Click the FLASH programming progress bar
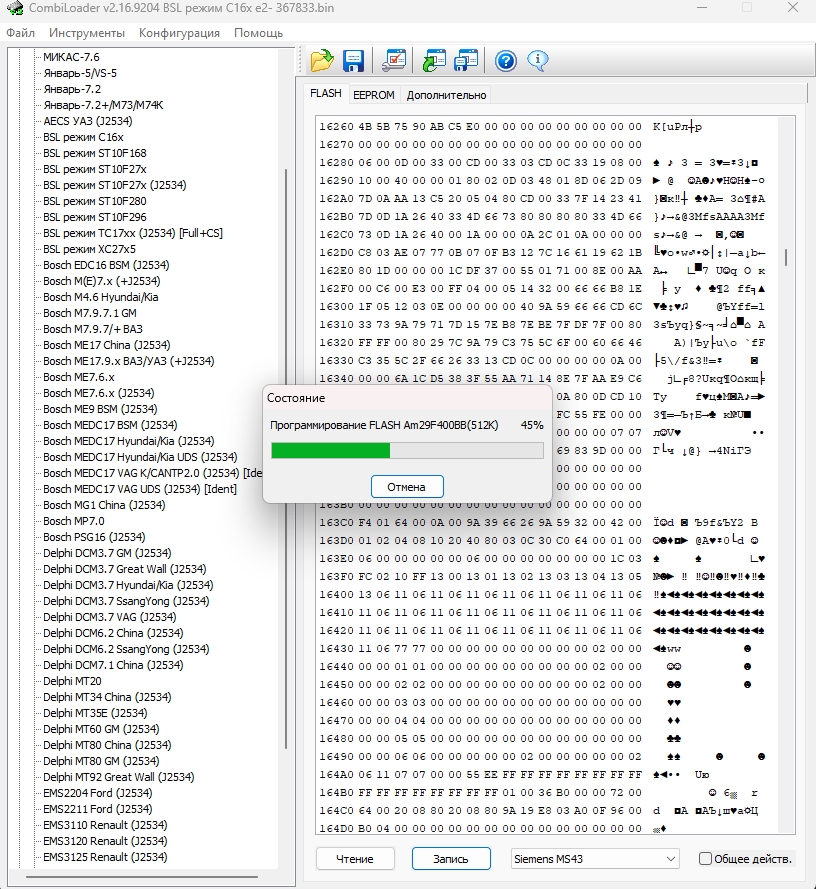 [407, 451]
